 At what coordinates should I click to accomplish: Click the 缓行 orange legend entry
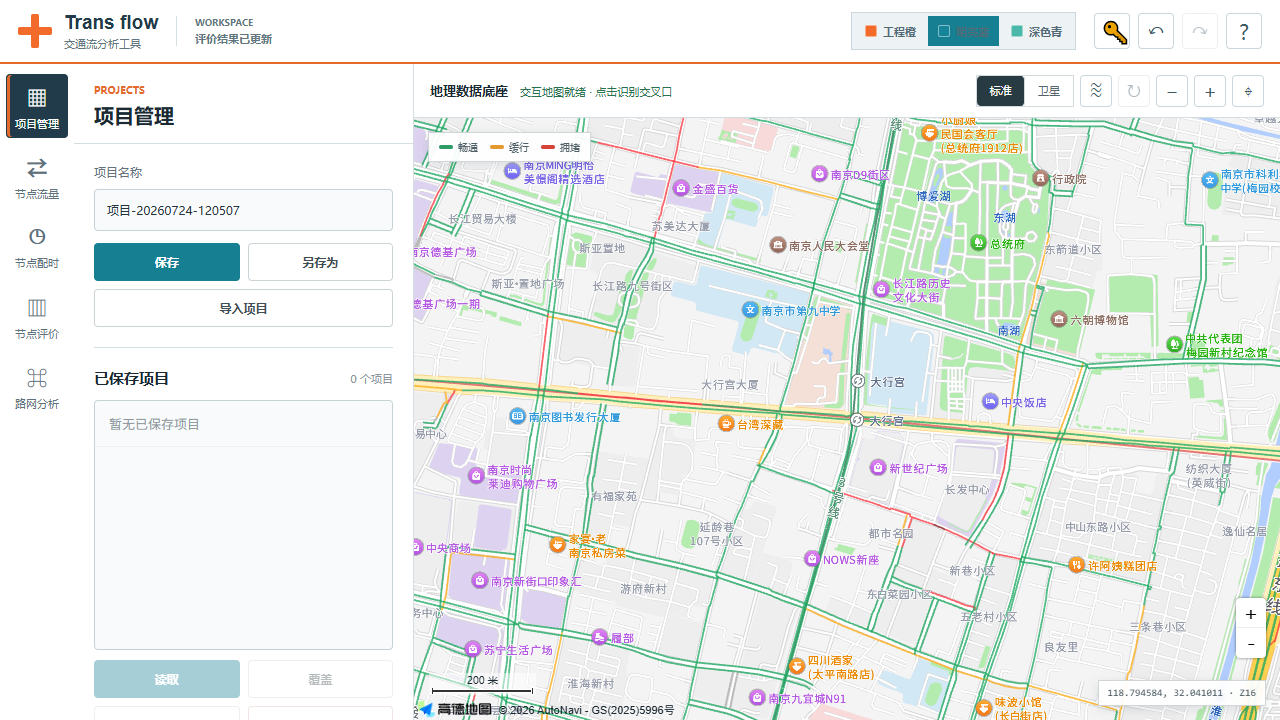[x=510, y=147]
